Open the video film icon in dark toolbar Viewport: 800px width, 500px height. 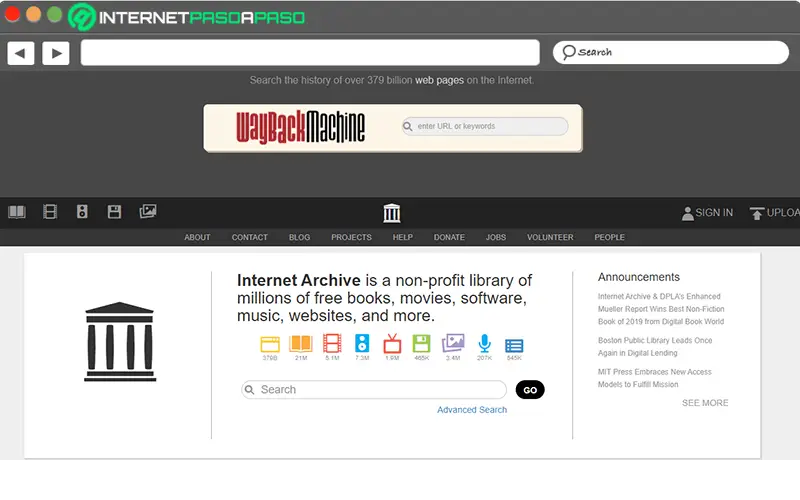(x=49, y=212)
